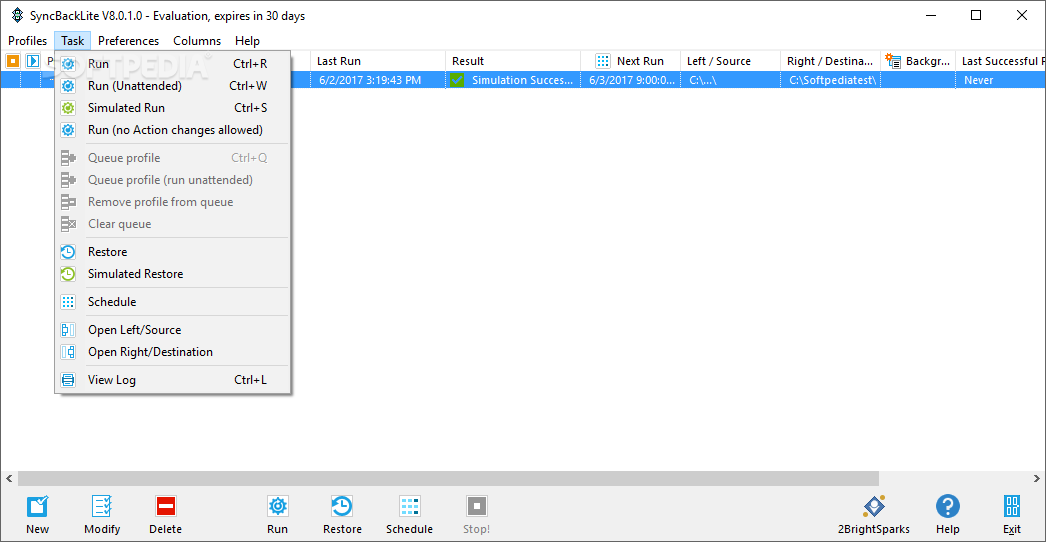The image size is (1046, 542).
Task: Select Open Right/Destination menu entry
Action: (173, 352)
